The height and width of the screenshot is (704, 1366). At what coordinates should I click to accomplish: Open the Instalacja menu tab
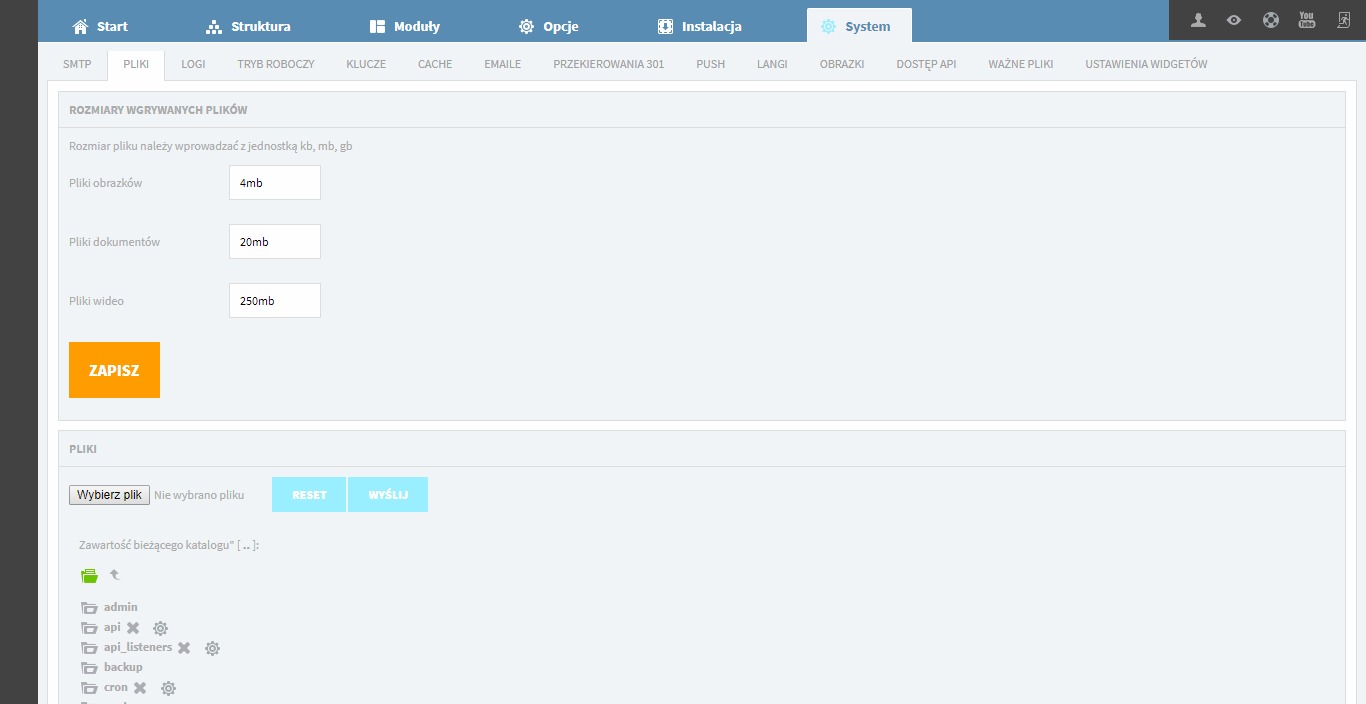point(700,26)
